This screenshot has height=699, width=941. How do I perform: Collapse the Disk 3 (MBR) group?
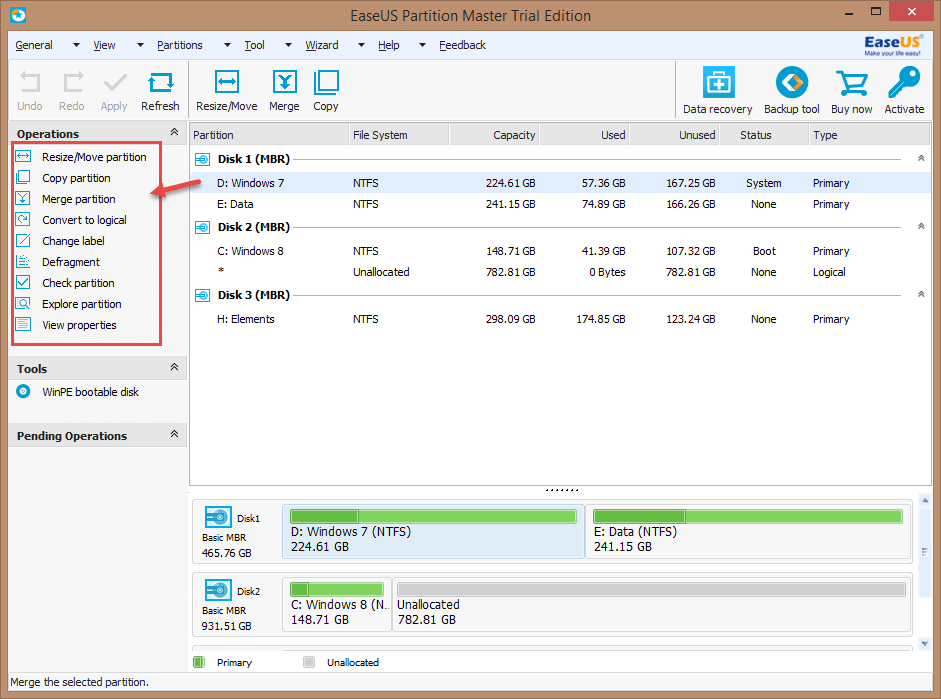(x=921, y=294)
